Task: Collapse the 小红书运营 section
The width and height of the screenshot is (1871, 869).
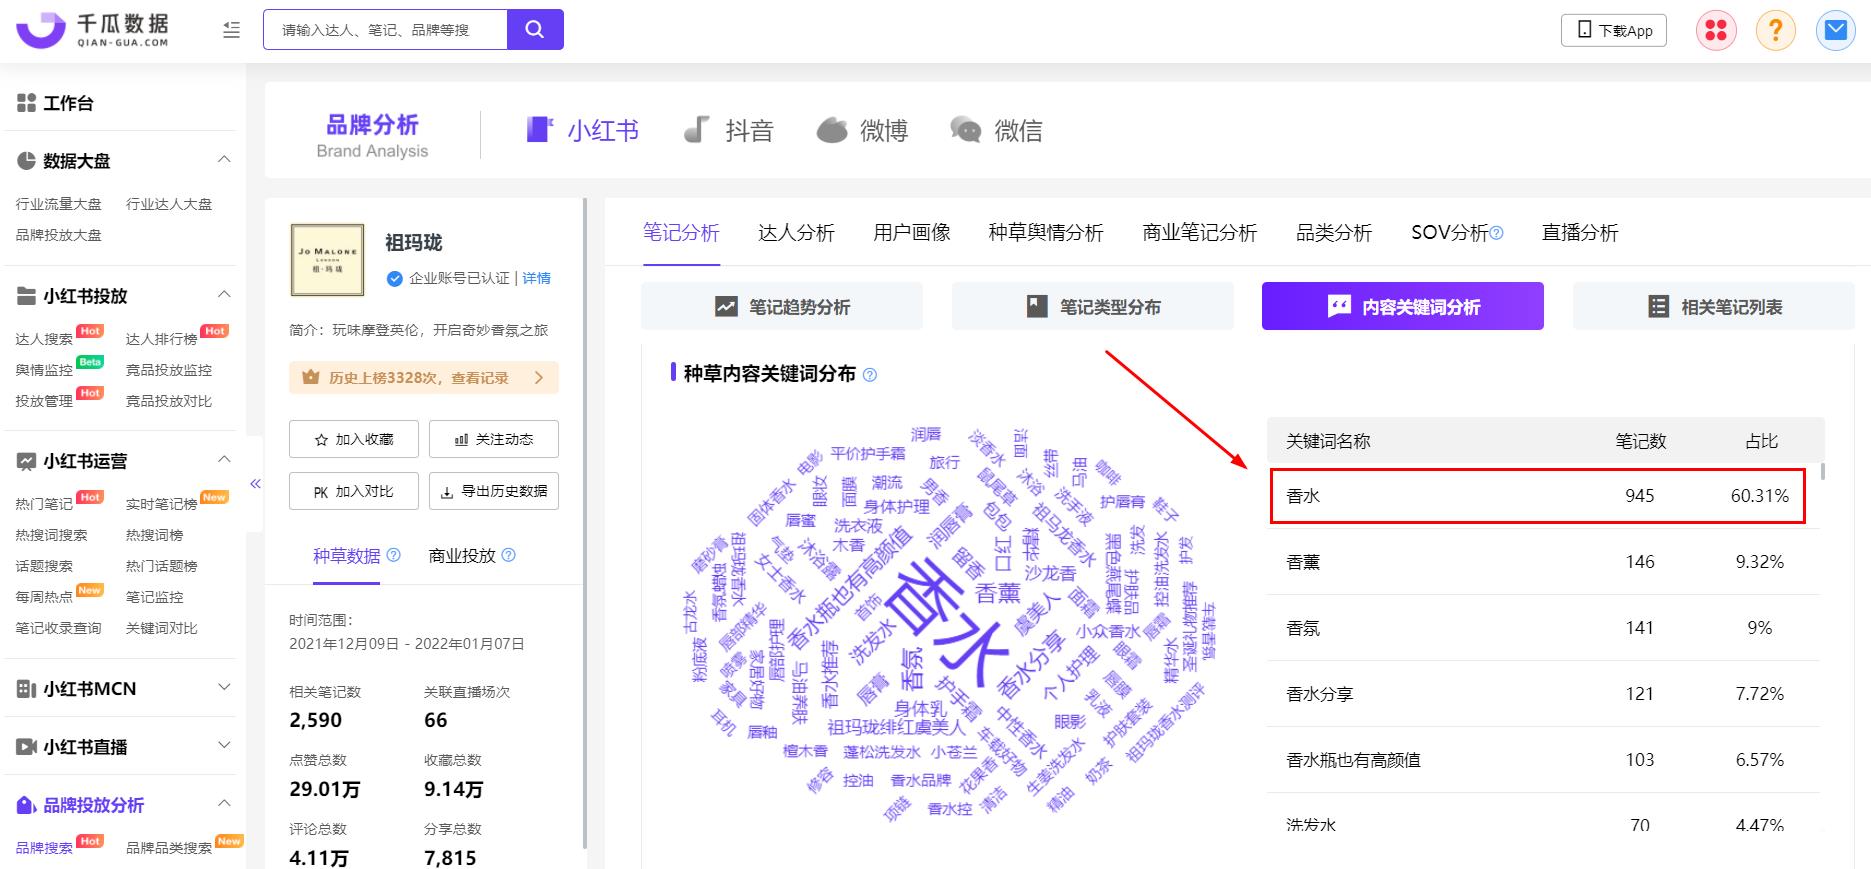Action: click(x=224, y=460)
